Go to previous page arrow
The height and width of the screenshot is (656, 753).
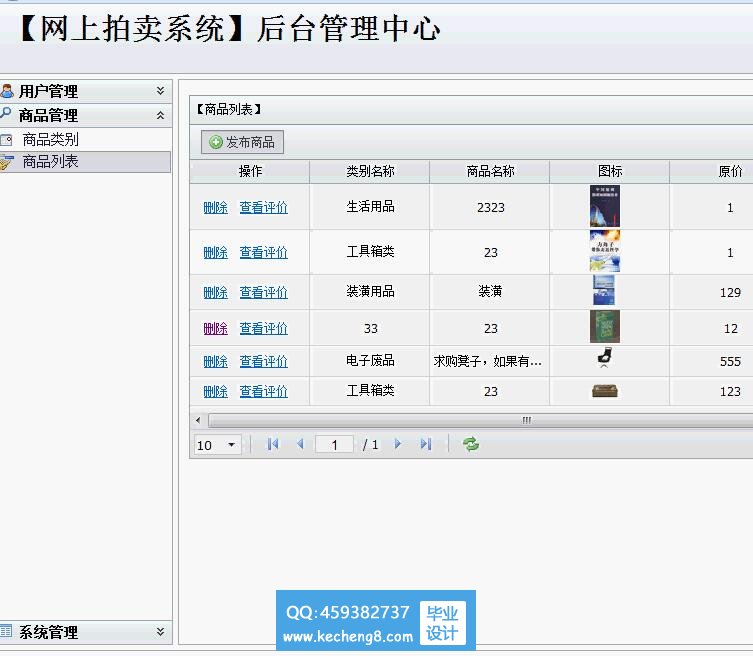click(x=300, y=444)
